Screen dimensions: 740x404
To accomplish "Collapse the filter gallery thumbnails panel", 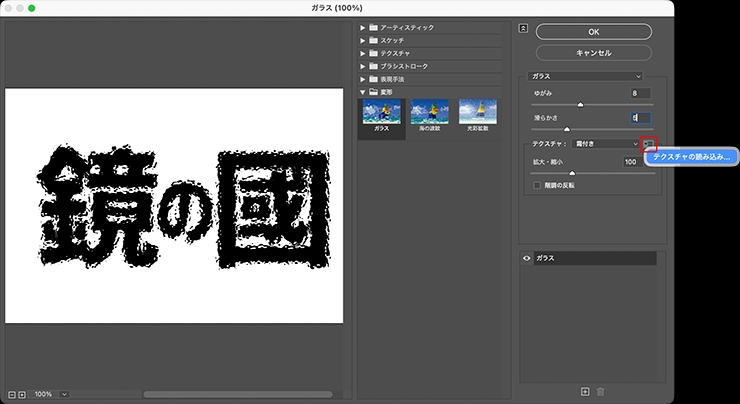I will click(522, 28).
